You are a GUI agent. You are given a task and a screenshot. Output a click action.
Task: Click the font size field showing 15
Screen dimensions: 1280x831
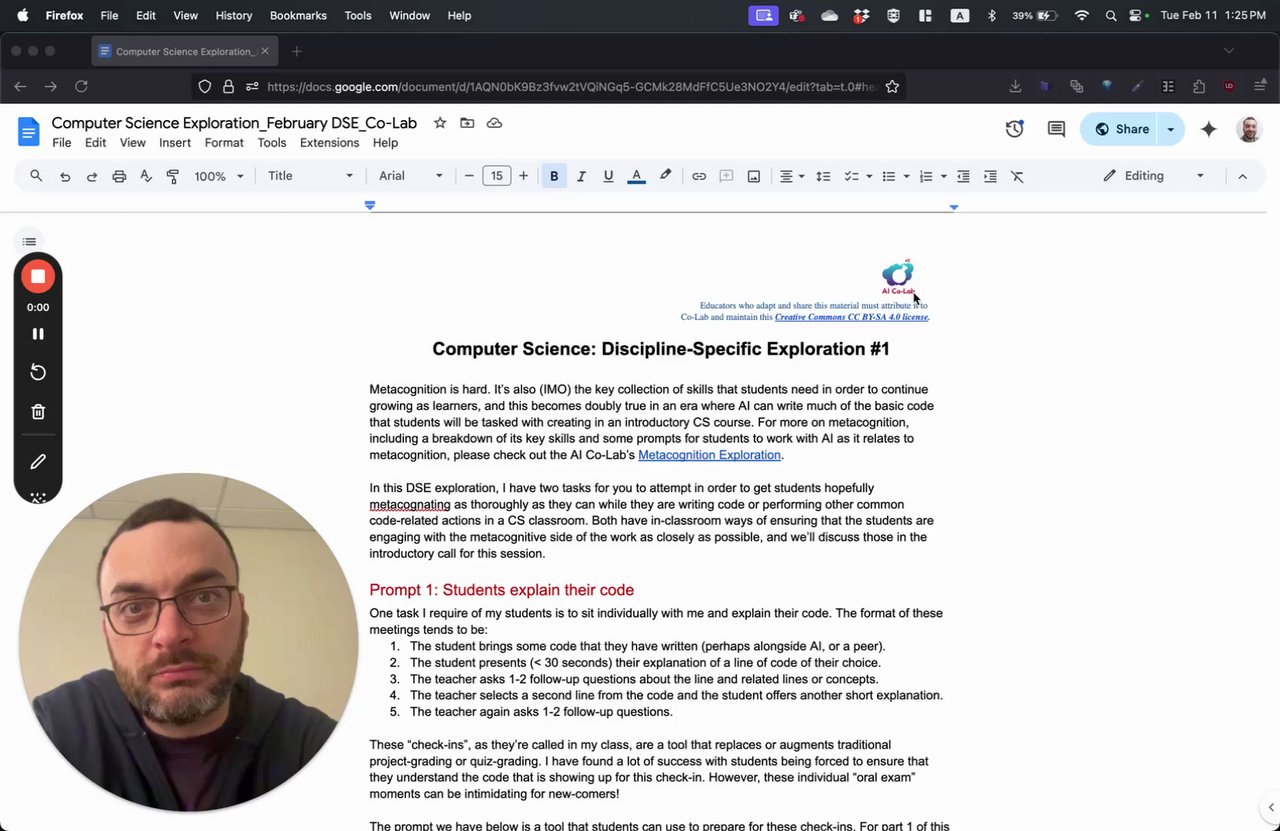[496, 176]
